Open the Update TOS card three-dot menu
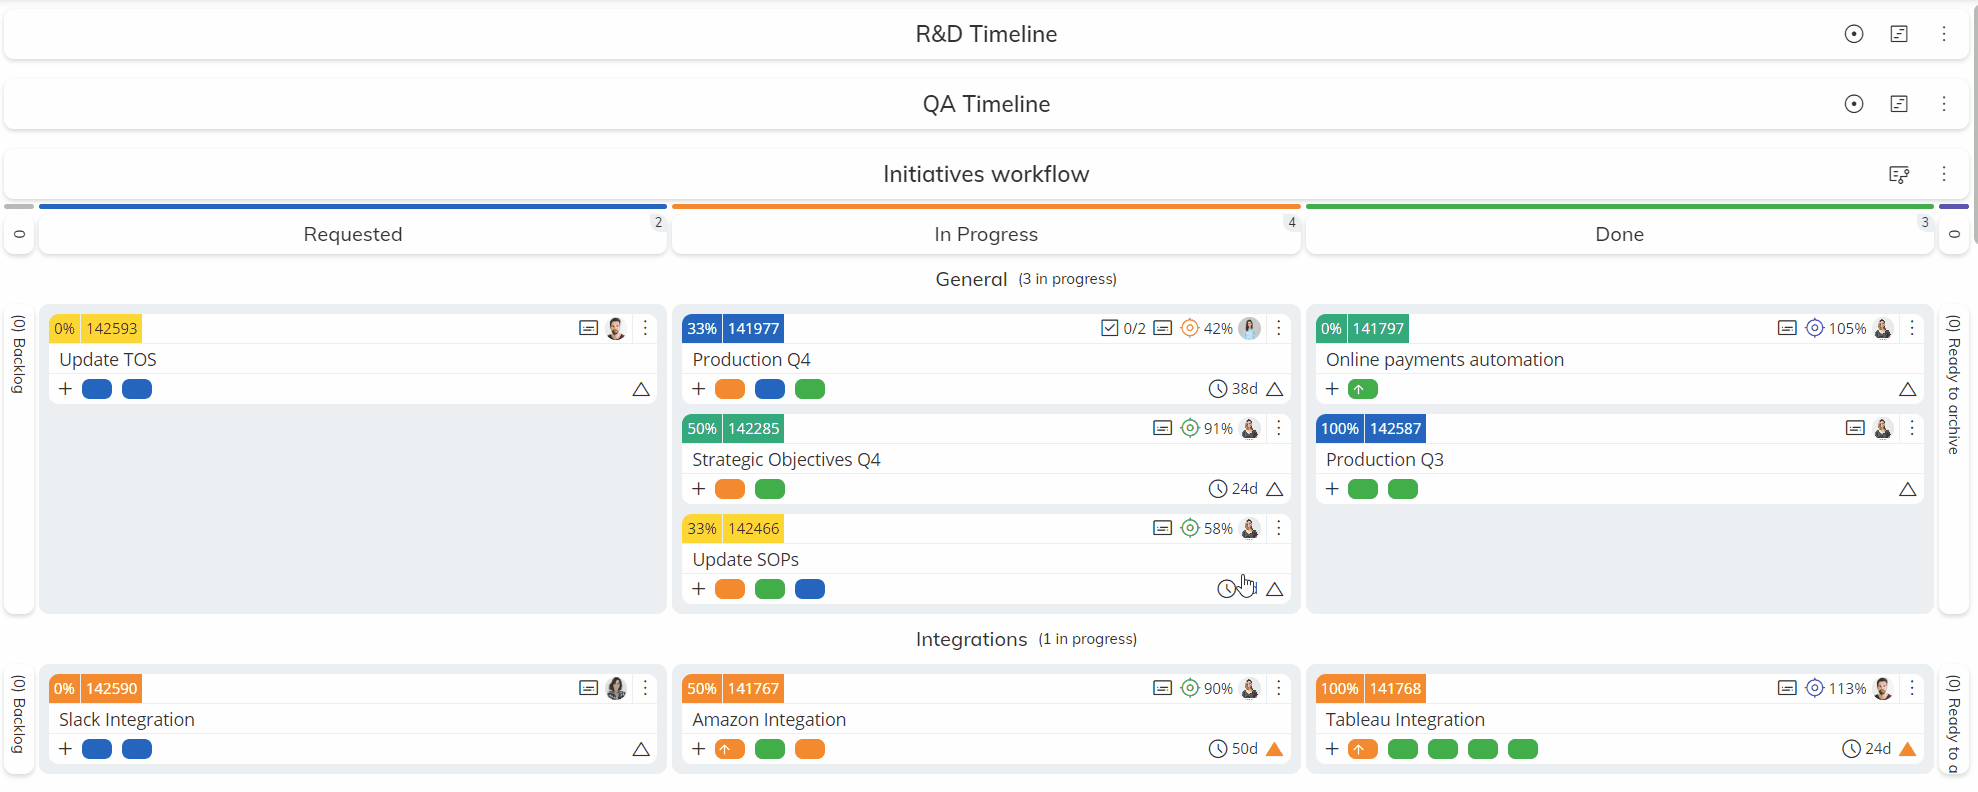Screen dimensions: 1978x792 coord(646,328)
